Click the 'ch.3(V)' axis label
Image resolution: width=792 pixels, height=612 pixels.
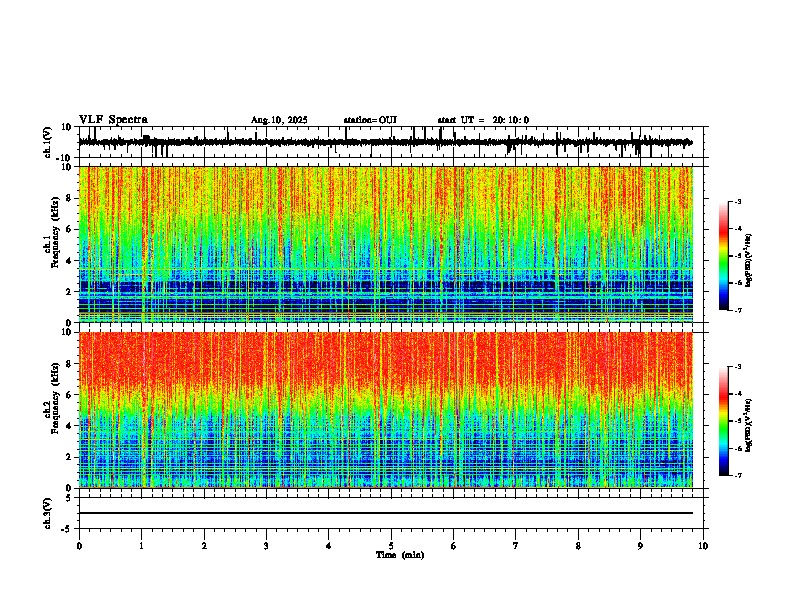tap(48, 513)
